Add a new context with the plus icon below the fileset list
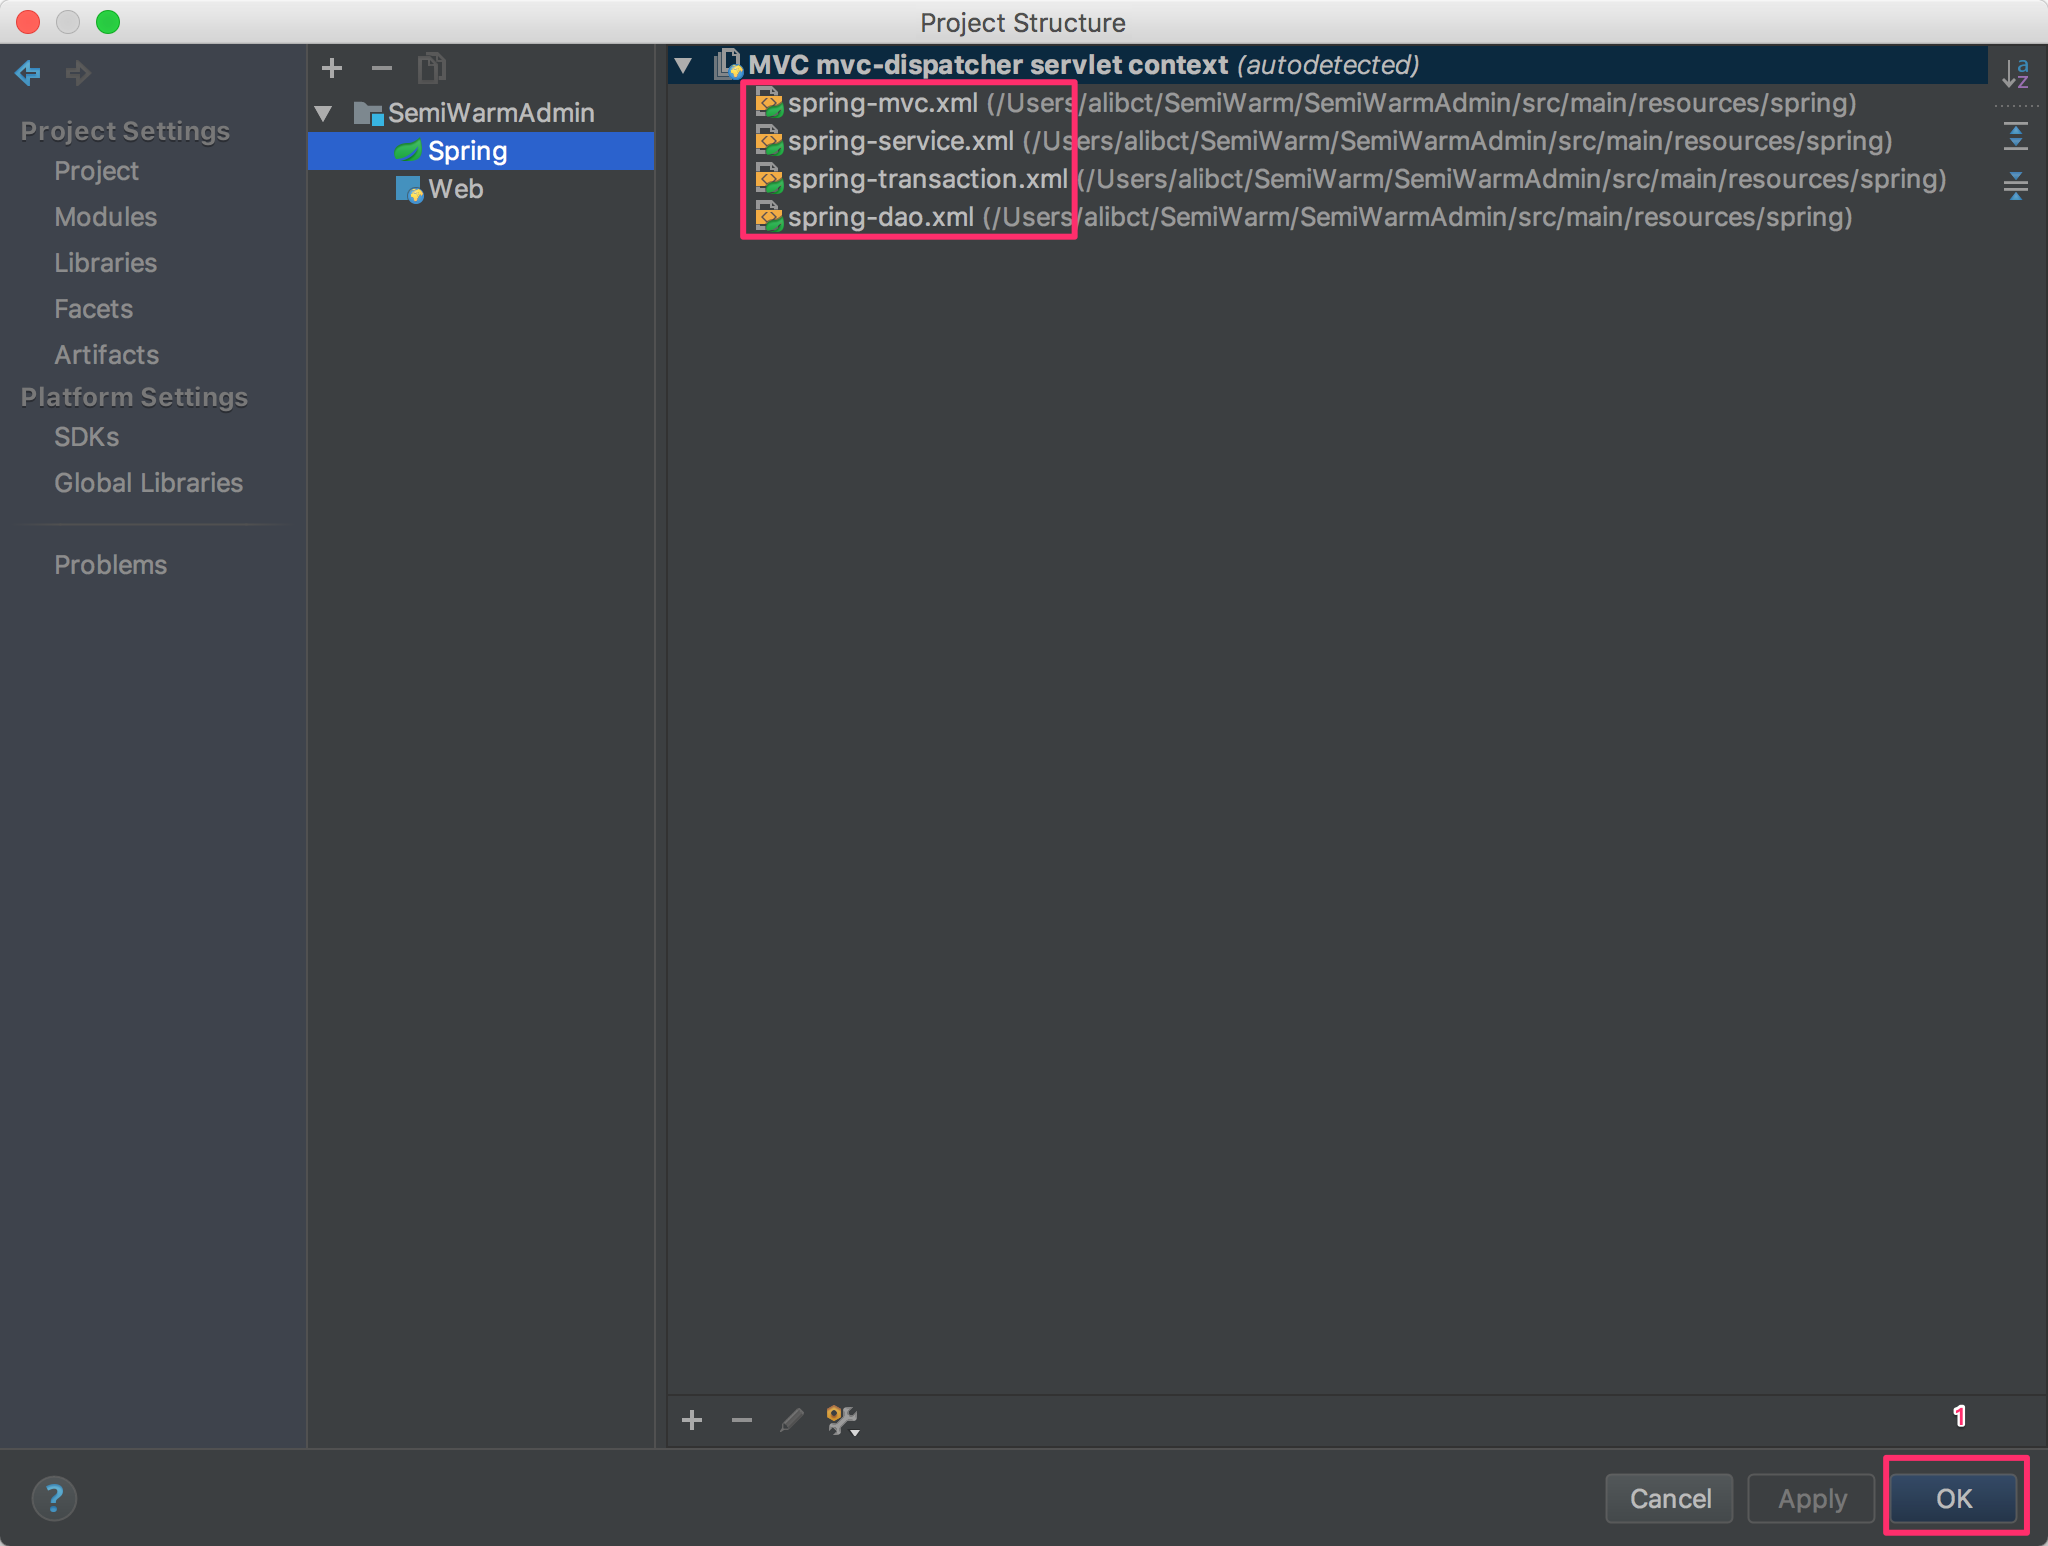 point(692,1420)
